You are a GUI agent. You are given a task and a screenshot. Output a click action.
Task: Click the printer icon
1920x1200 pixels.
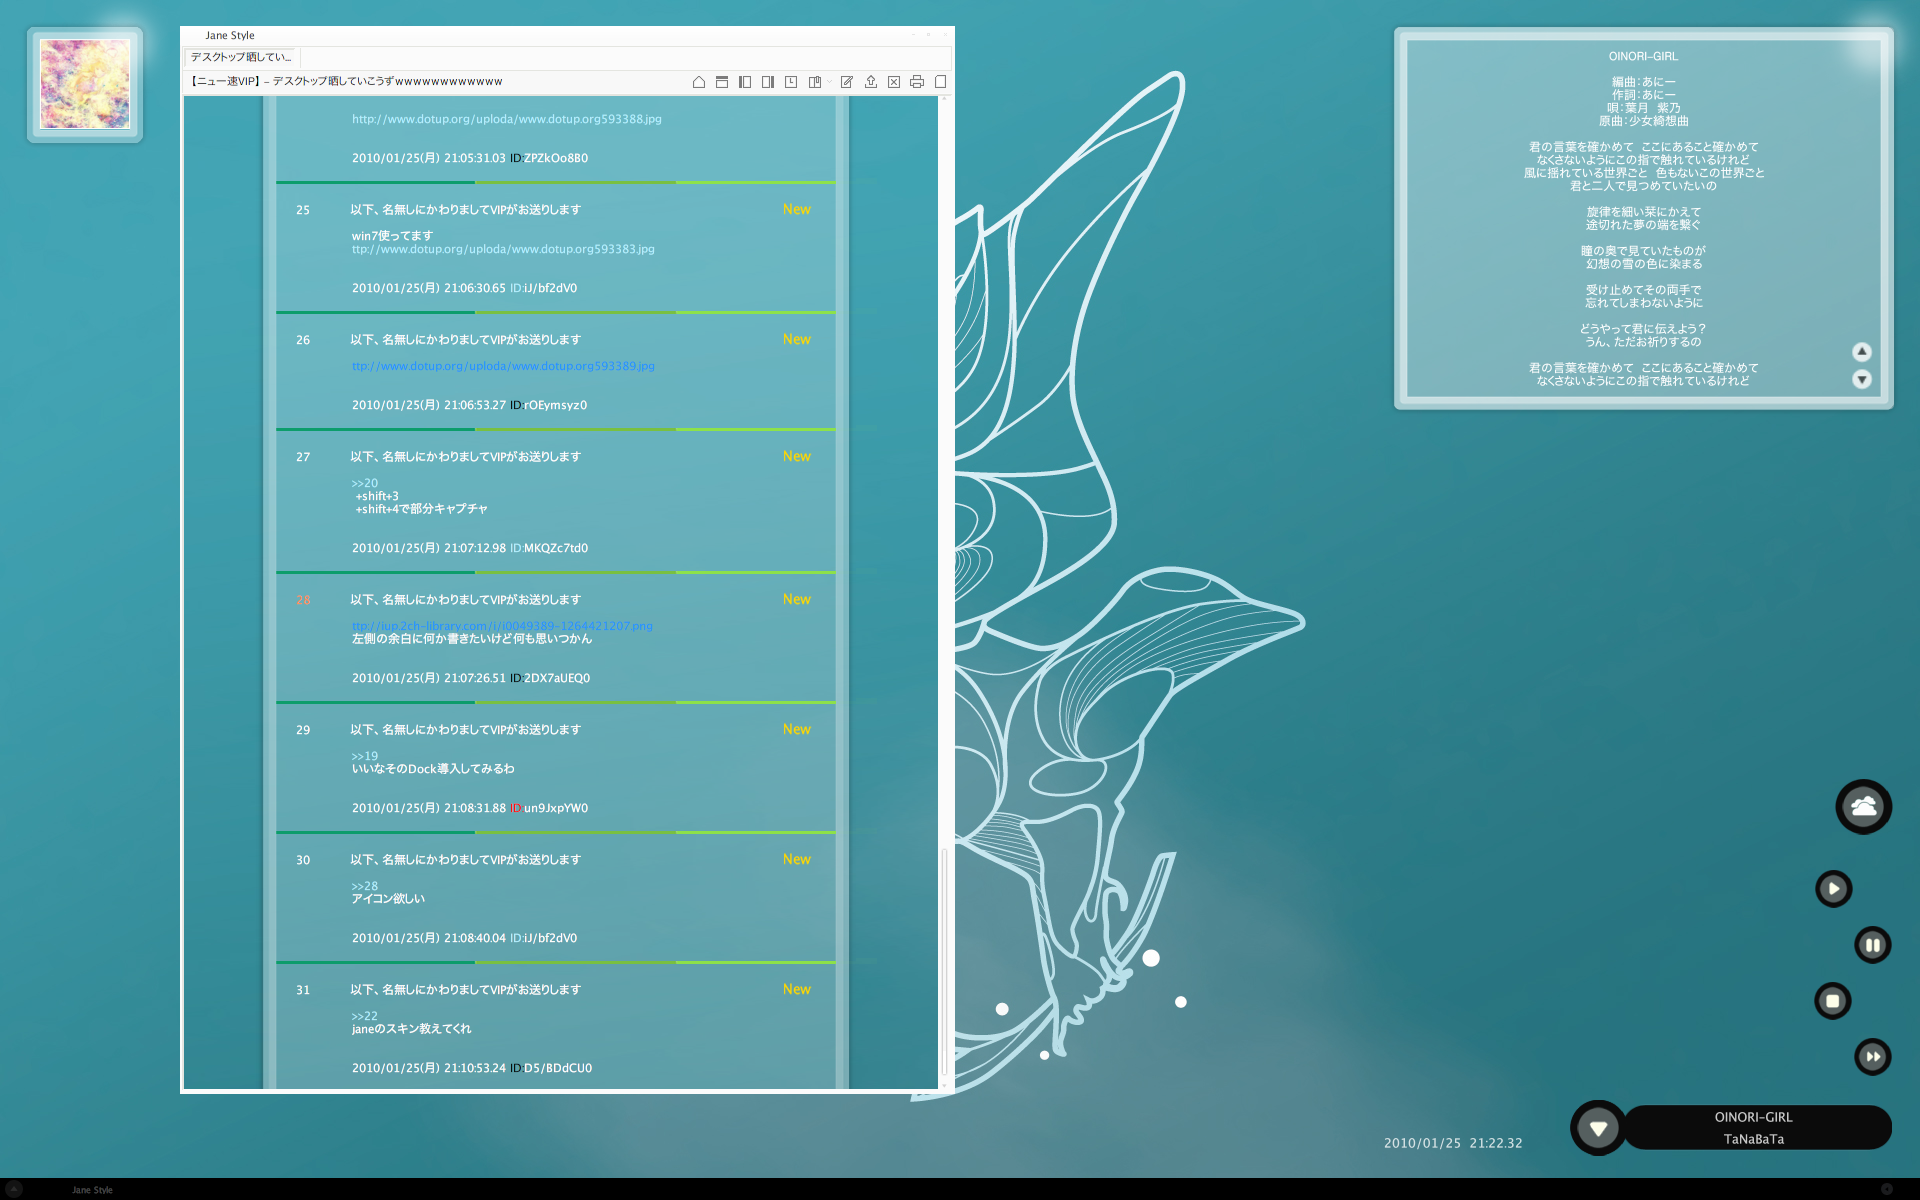coord(917,82)
